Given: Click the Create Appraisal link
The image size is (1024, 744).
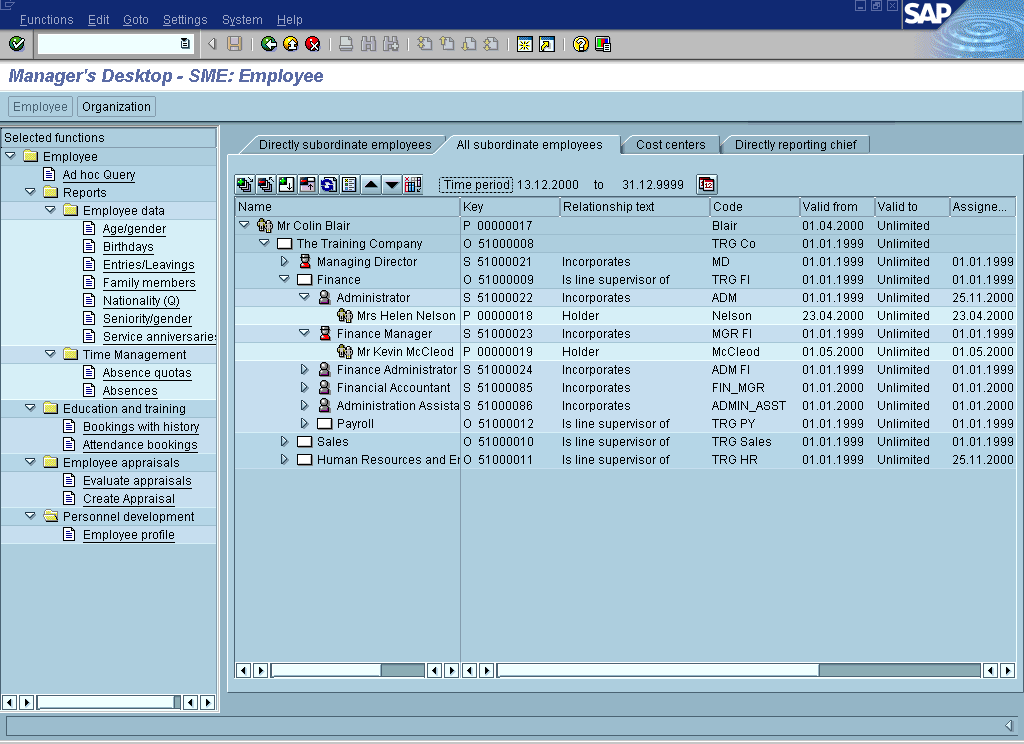Looking at the screenshot, I should pyautogui.click(x=129, y=498).
